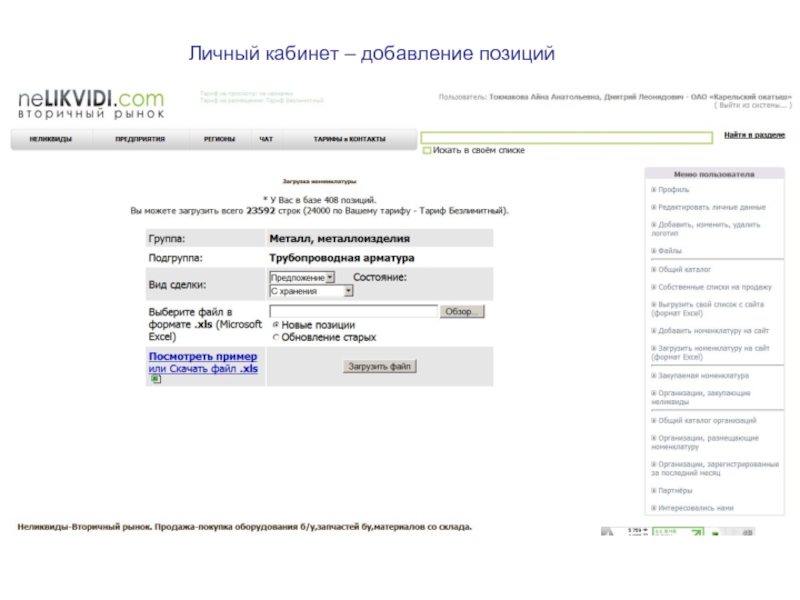The height and width of the screenshot is (600, 800).
Task: Click the Excel file icon under download link
Action: click(x=156, y=379)
